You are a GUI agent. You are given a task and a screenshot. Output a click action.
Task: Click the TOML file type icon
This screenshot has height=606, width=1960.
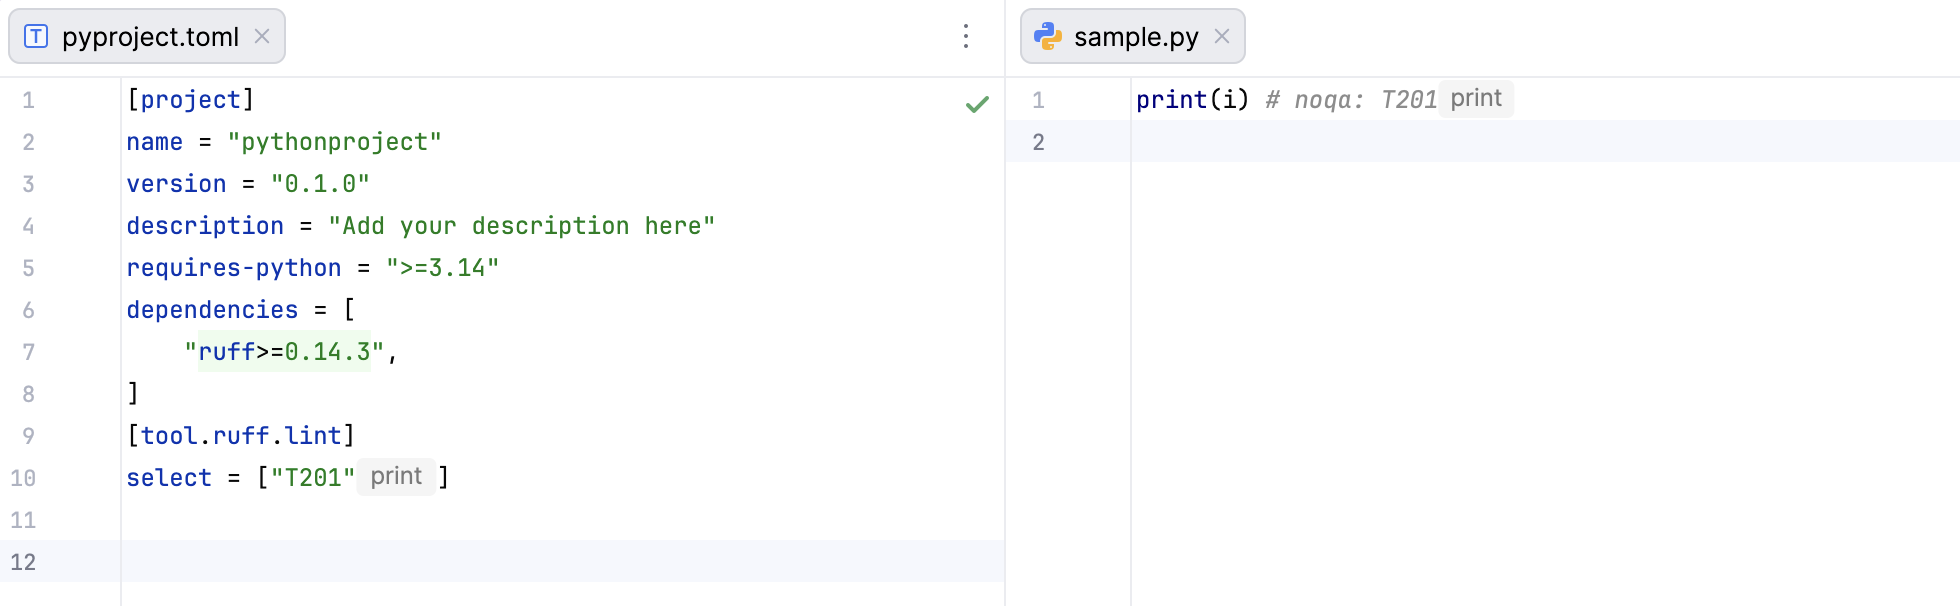(x=36, y=37)
